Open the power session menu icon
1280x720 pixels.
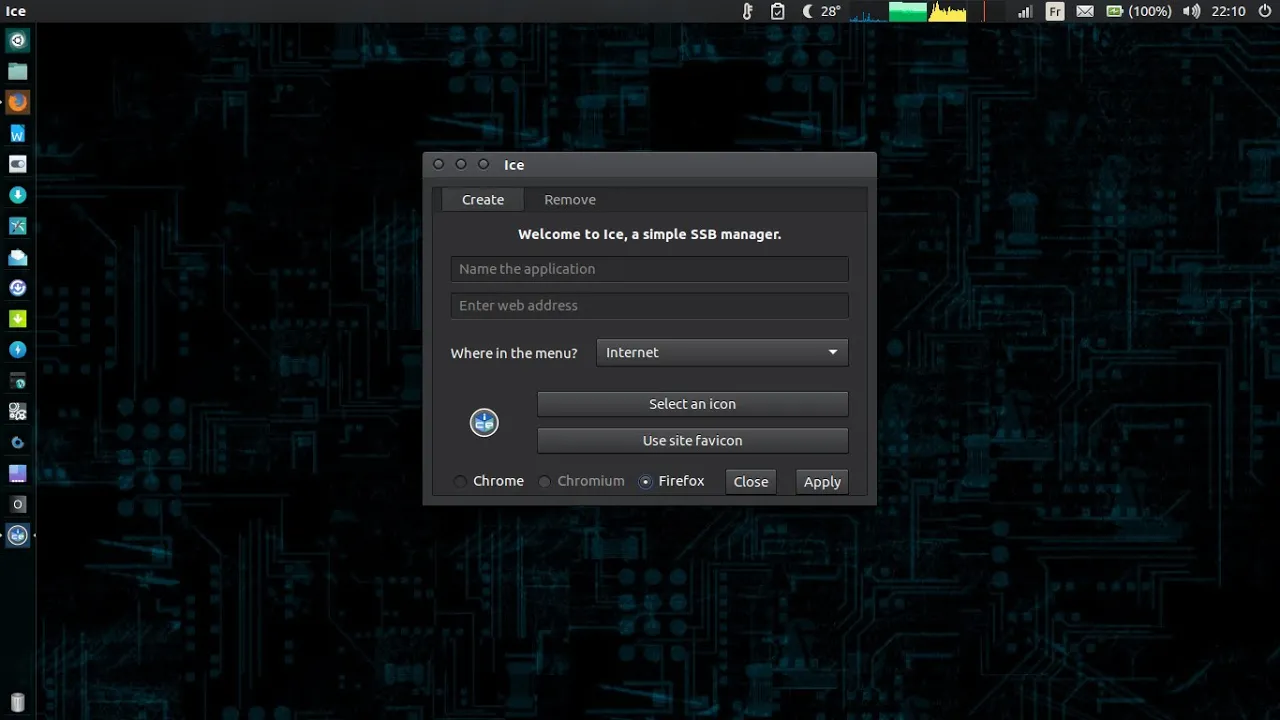point(1265,11)
